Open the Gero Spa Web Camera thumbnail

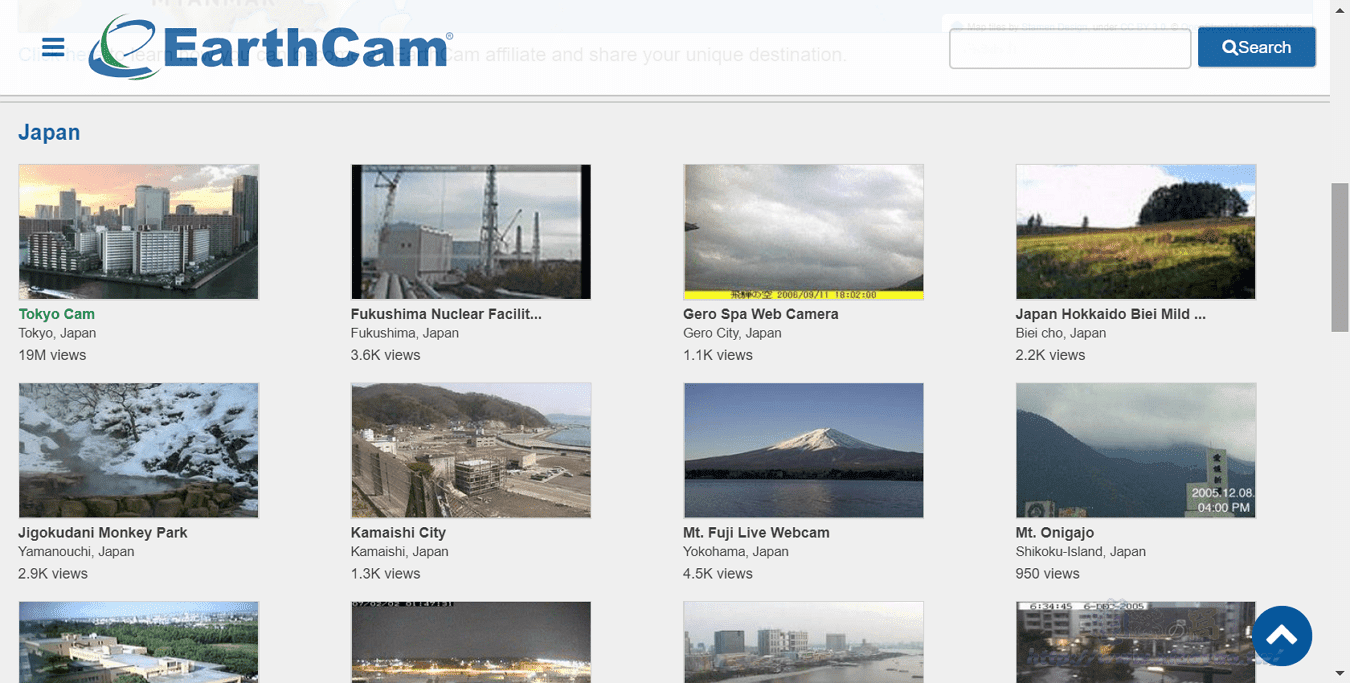point(803,232)
